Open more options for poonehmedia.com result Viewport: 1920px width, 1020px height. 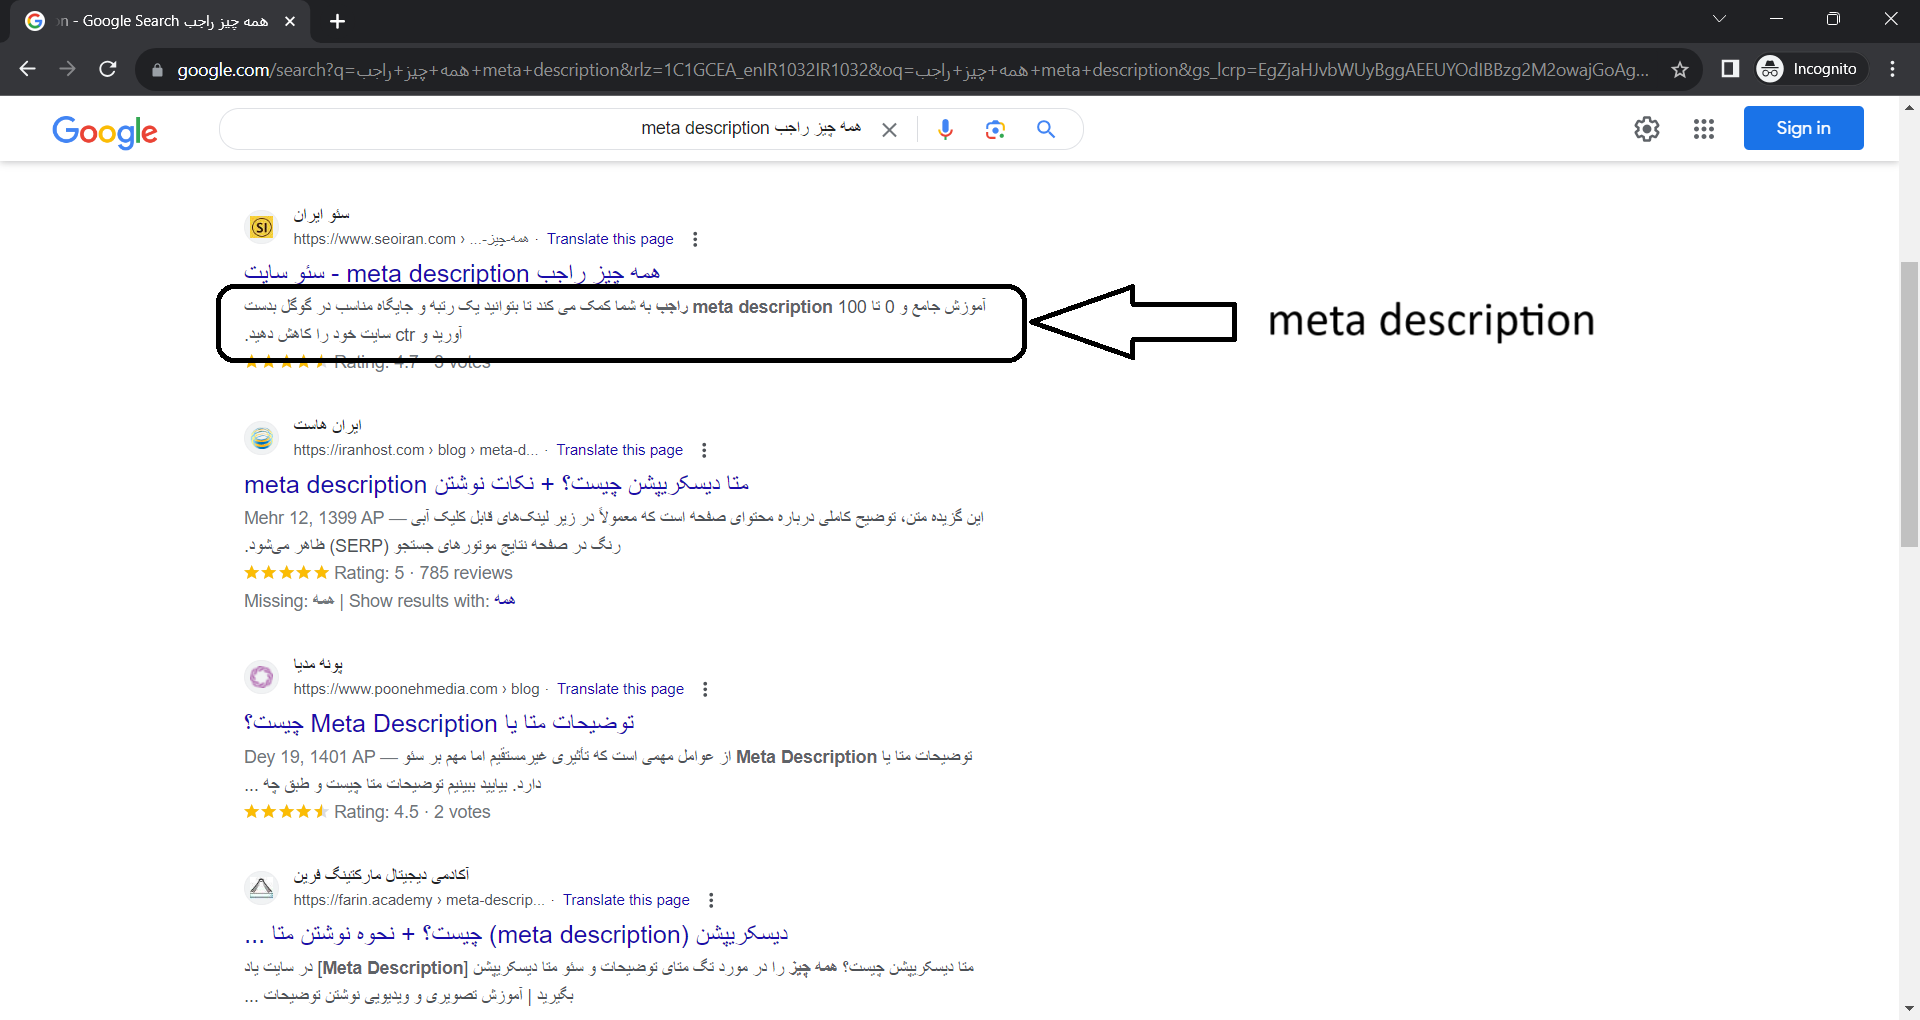pyautogui.click(x=705, y=689)
